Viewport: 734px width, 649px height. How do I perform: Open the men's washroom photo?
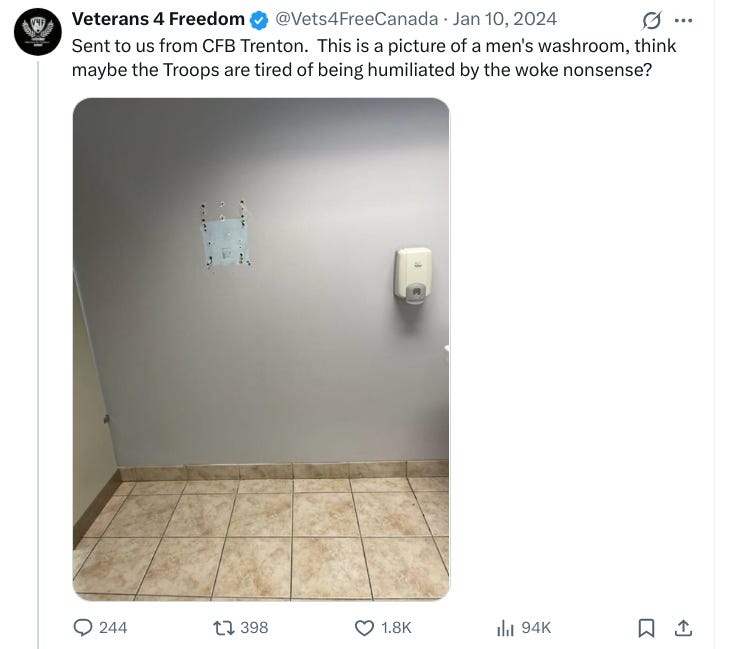tap(261, 349)
